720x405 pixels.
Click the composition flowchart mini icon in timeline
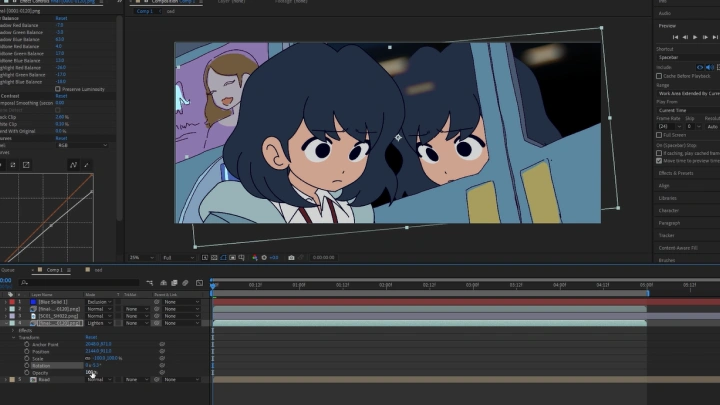point(150,283)
